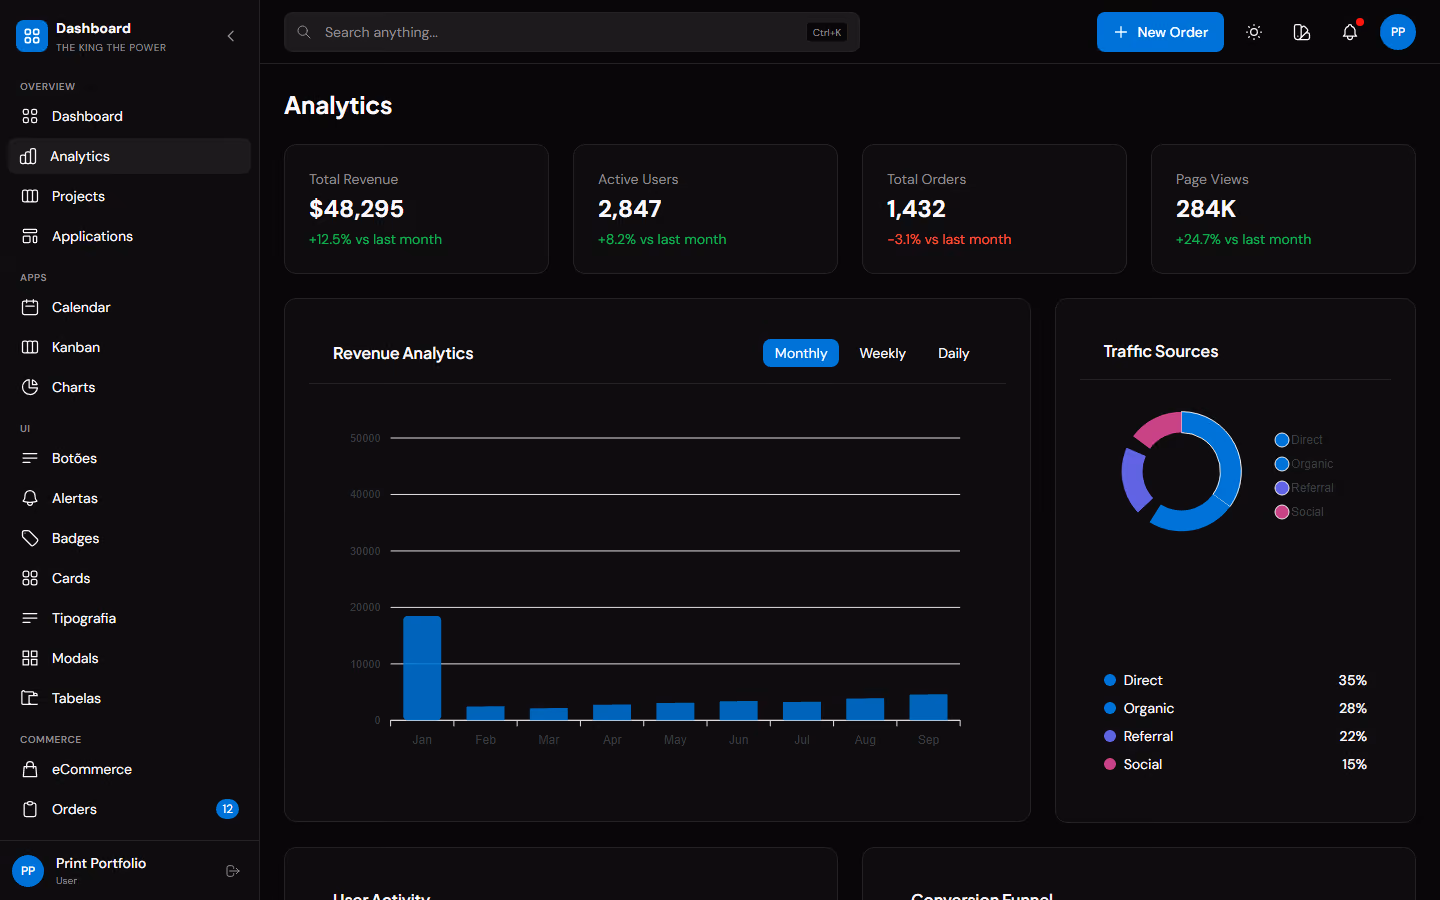This screenshot has height=900, width=1440.
Task: Click the Tipografia icon
Action: [x=30, y=618]
